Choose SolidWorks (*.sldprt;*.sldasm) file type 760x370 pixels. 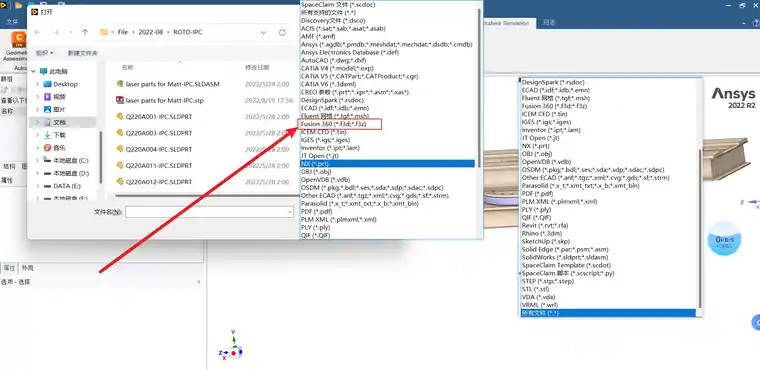click(565, 257)
